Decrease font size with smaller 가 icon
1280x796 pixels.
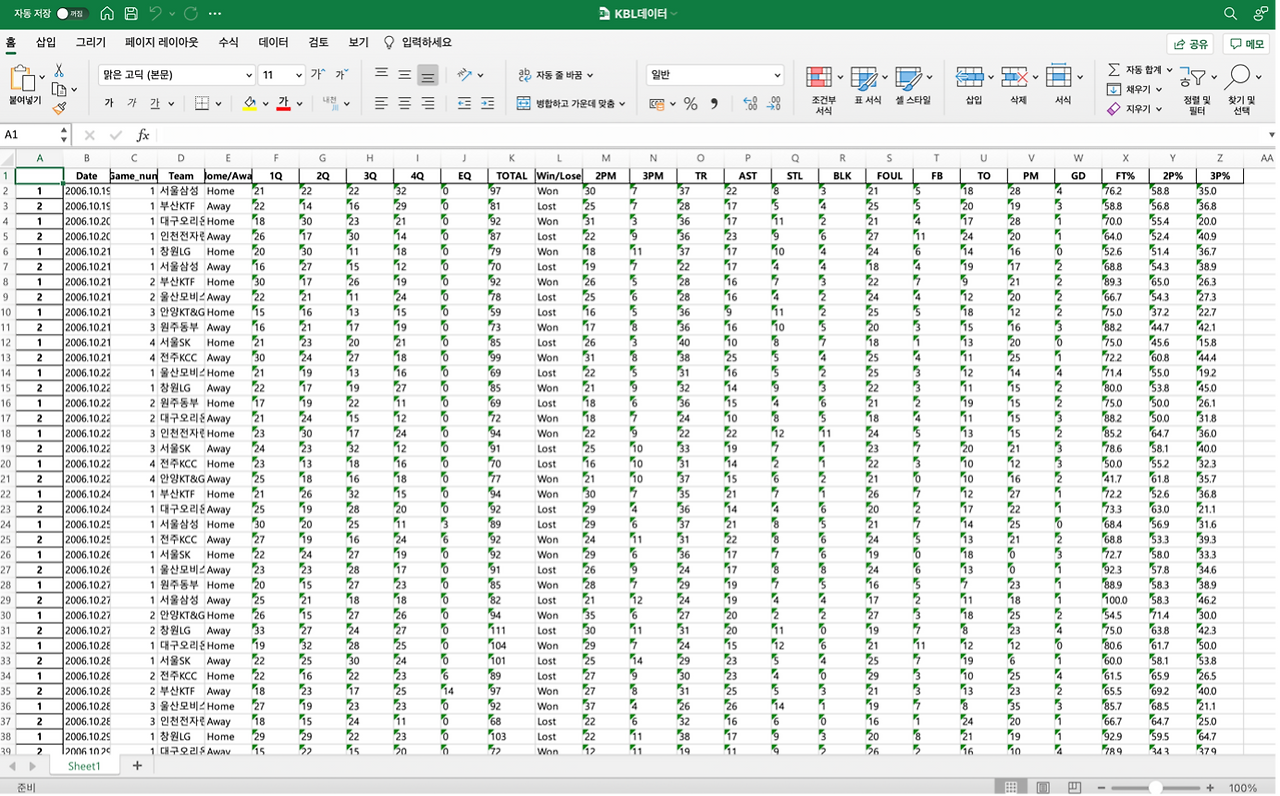341,75
